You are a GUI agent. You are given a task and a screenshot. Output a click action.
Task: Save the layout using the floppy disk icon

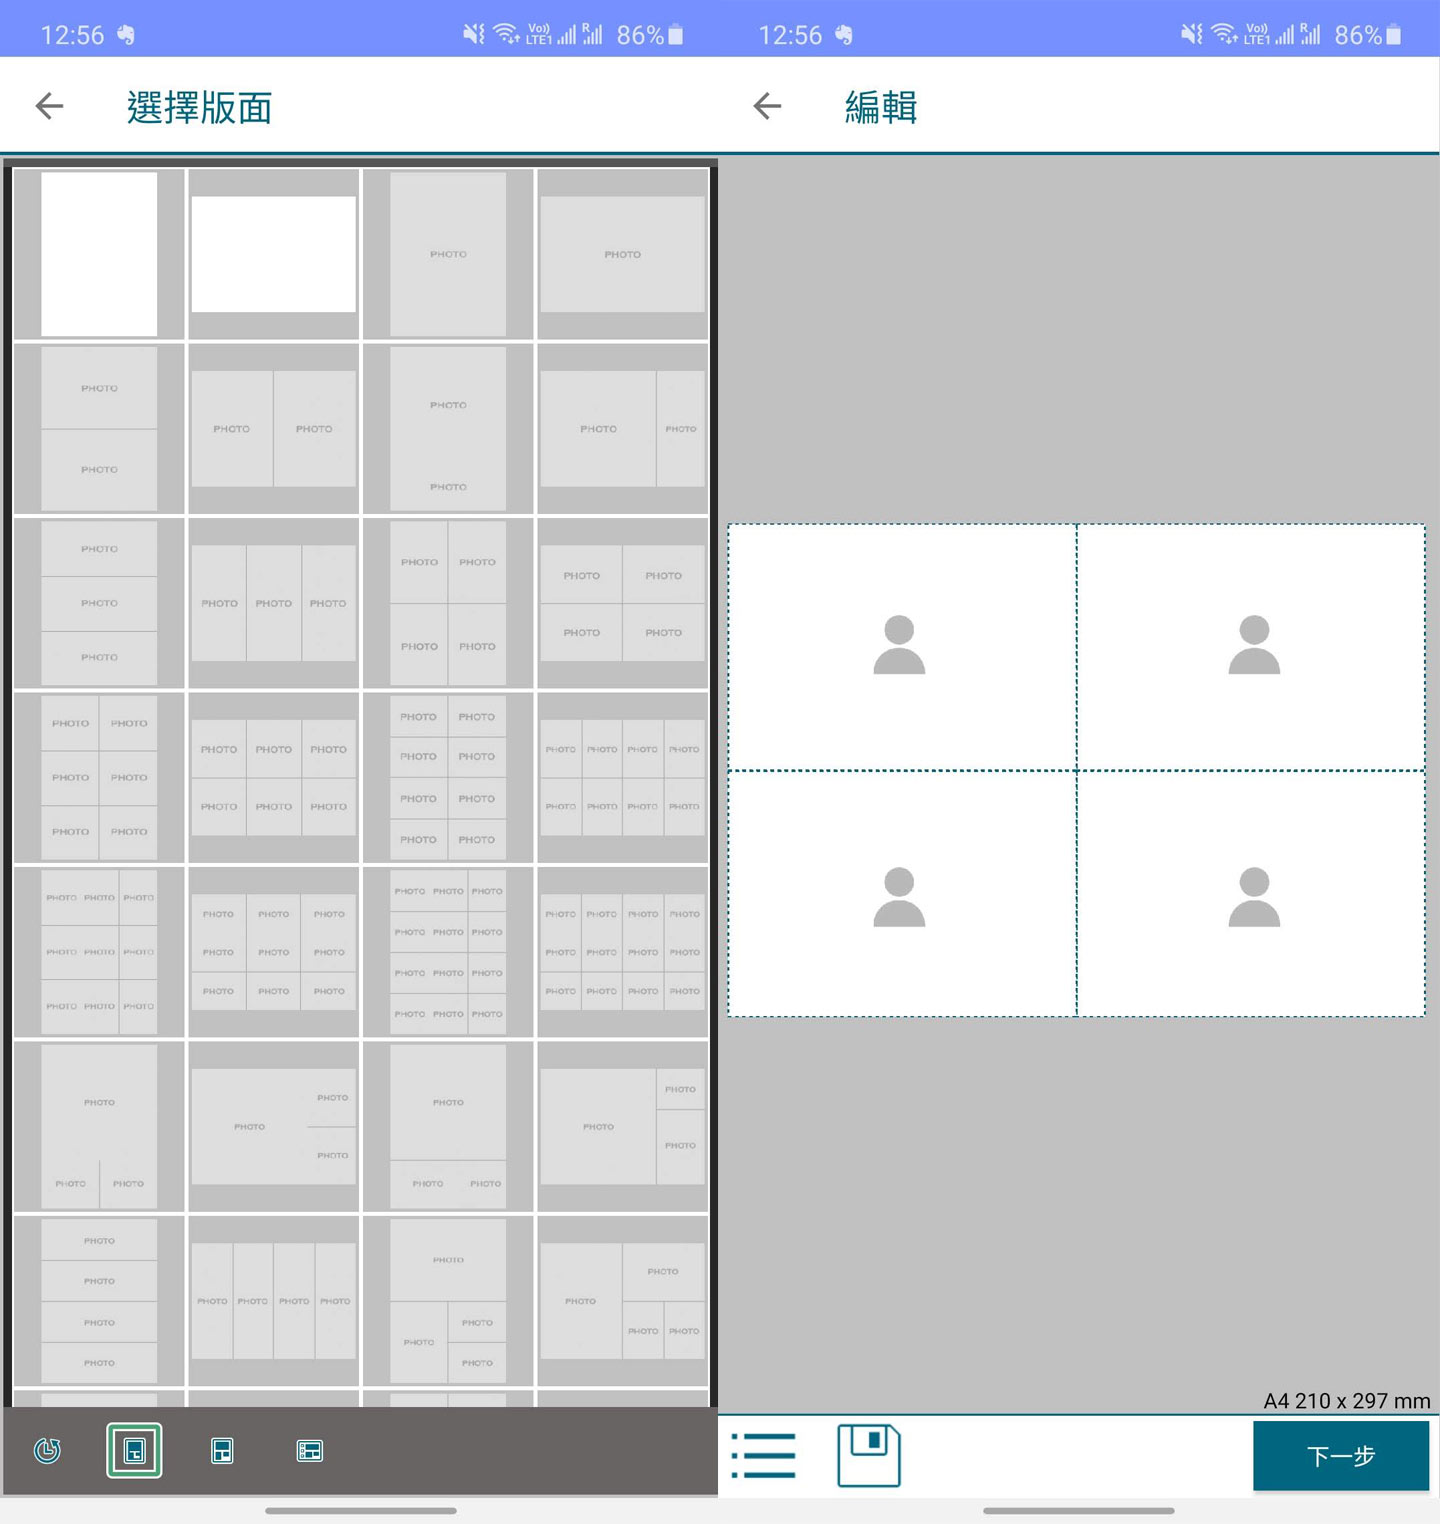pyautogui.click(x=868, y=1456)
